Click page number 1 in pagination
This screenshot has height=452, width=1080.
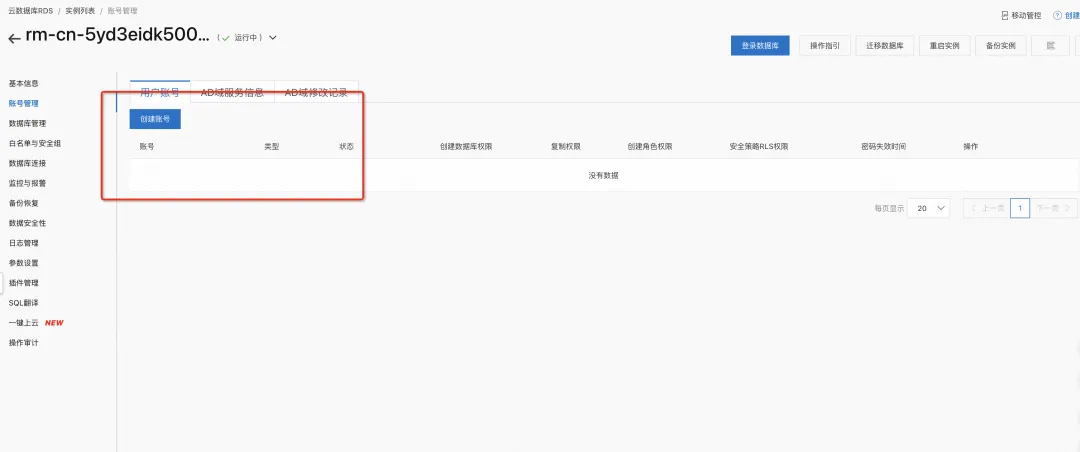point(1020,208)
